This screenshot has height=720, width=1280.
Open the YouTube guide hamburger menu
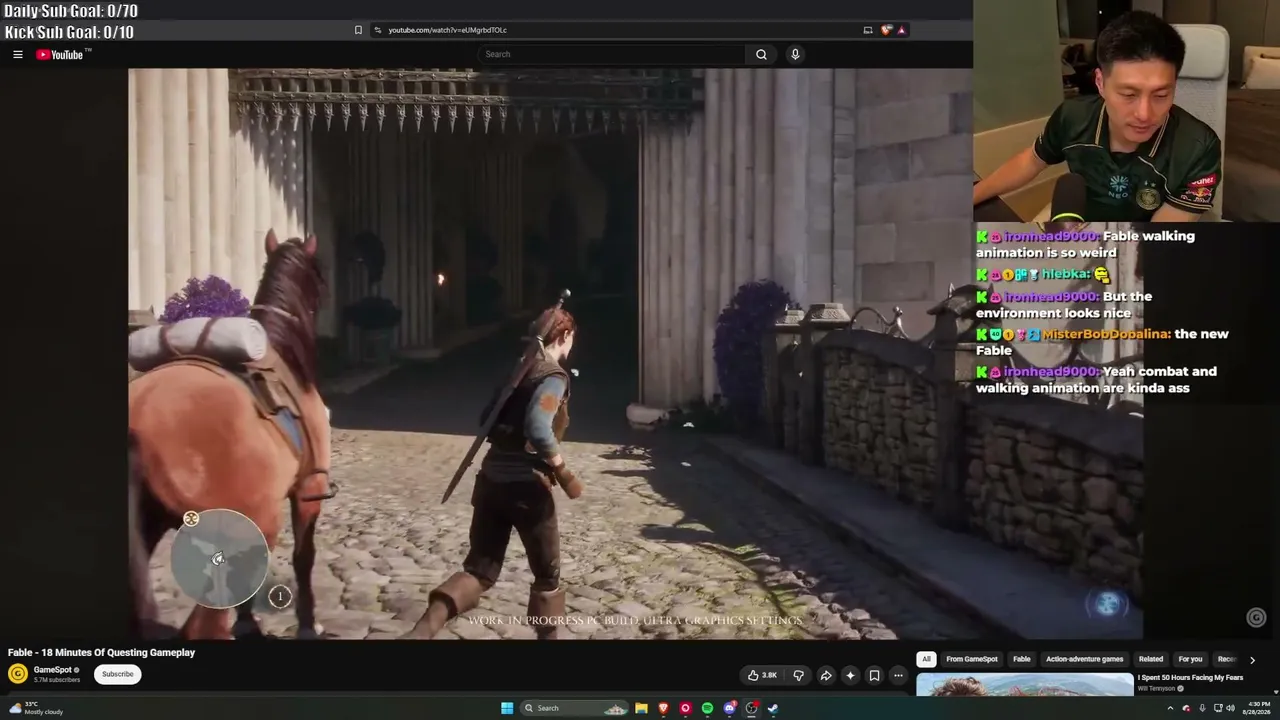(x=18, y=55)
